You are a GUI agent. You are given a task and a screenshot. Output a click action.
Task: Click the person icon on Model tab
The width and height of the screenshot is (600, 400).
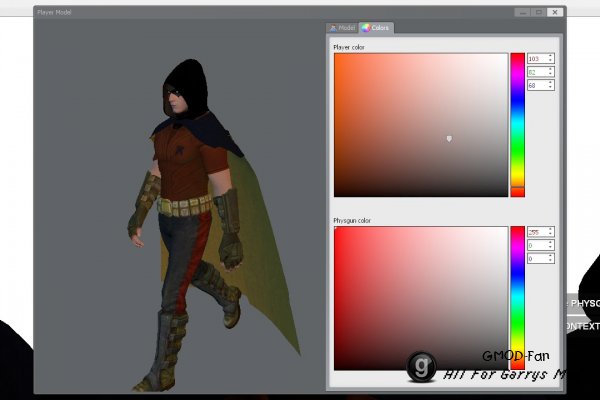(x=333, y=28)
